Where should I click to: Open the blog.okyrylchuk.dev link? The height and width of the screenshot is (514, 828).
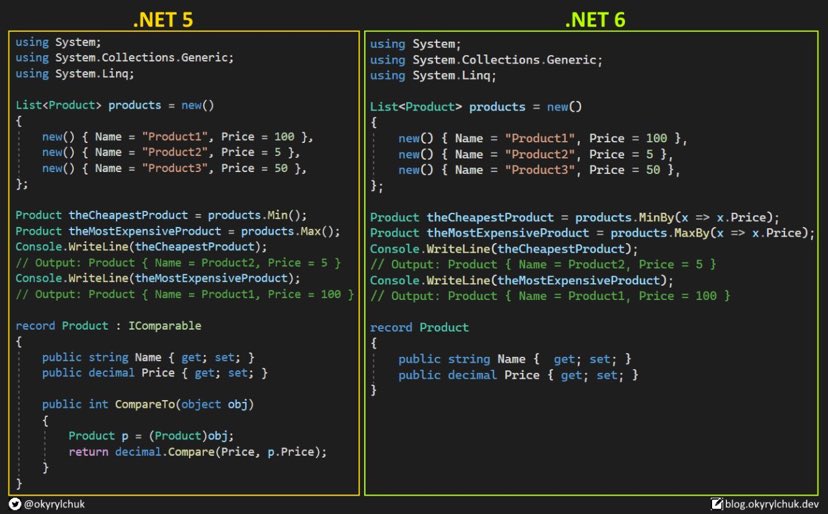(771, 504)
